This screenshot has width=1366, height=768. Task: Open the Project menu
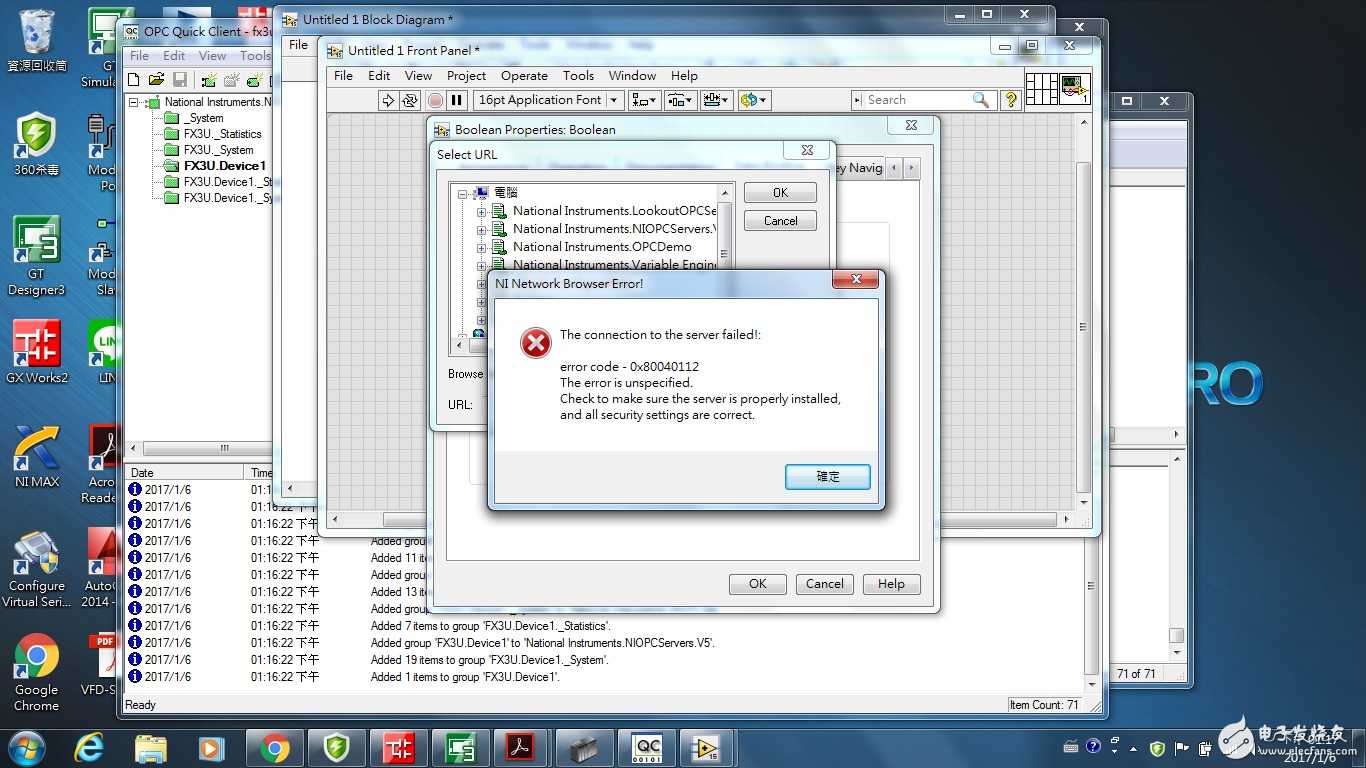coord(466,76)
